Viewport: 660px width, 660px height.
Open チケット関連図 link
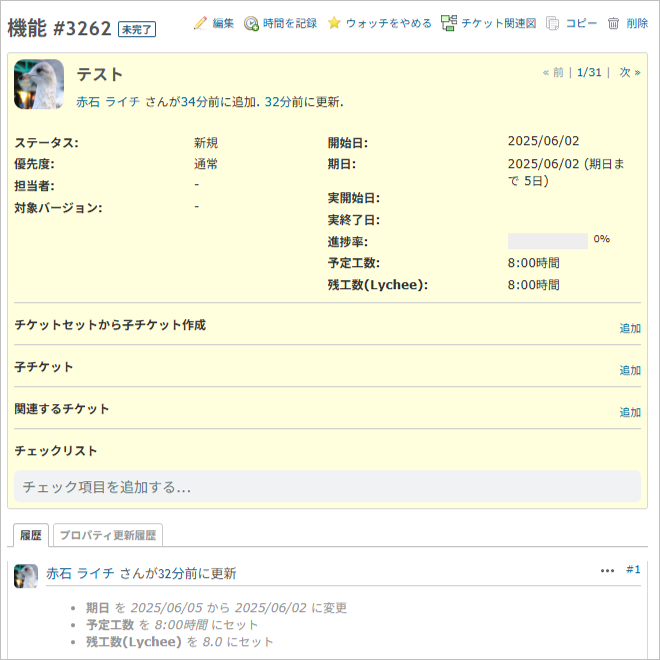click(499, 23)
